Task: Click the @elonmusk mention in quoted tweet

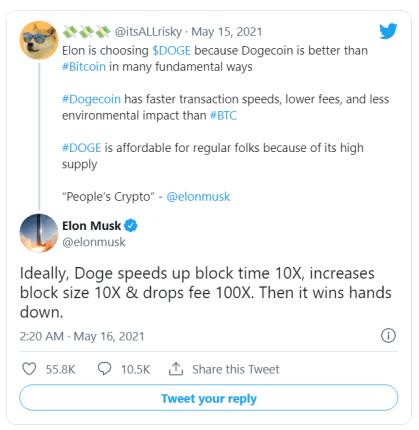Action: click(198, 197)
